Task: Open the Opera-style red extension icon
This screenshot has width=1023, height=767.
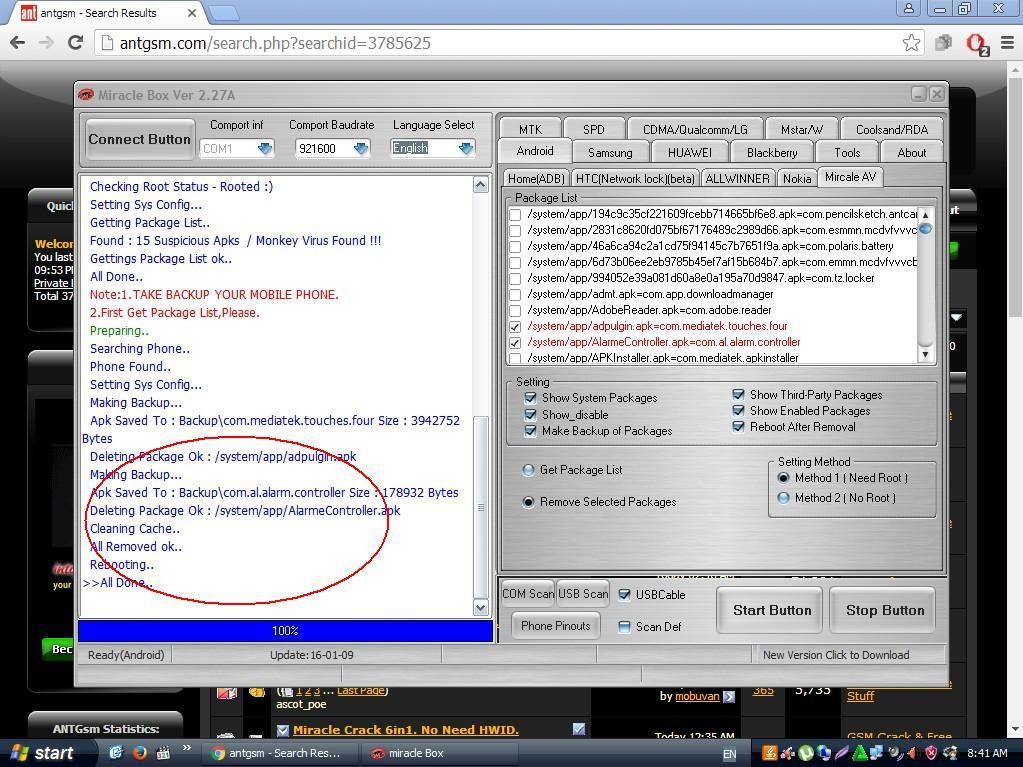Action: 976,43
